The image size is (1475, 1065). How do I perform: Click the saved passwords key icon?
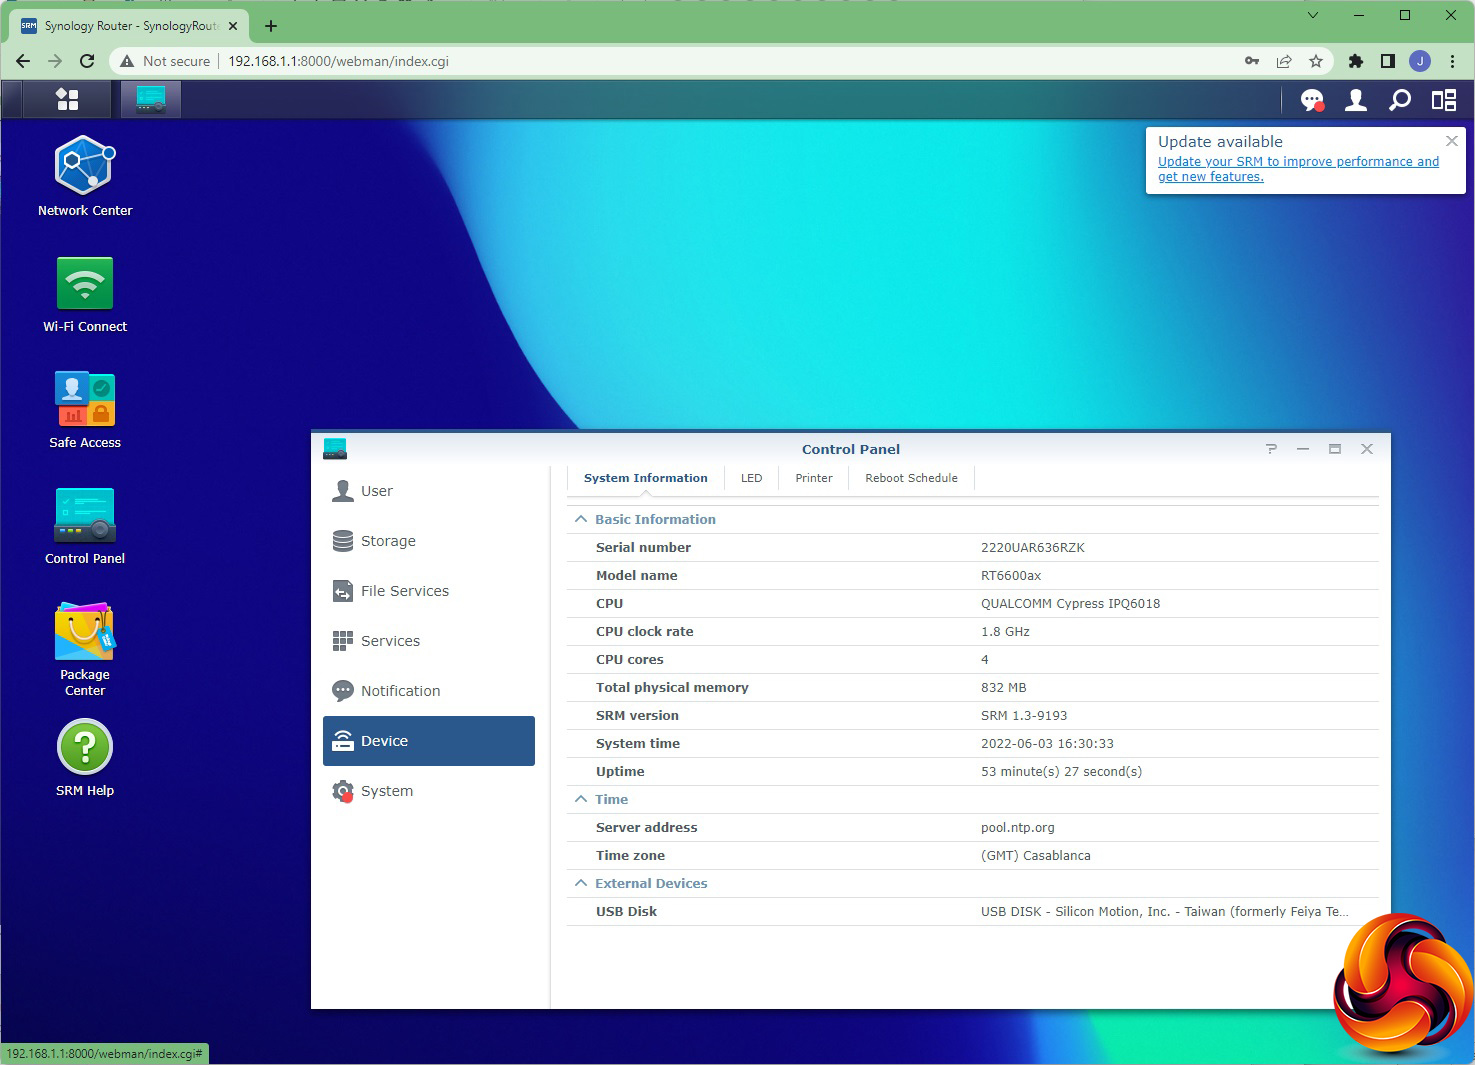(1252, 61)
